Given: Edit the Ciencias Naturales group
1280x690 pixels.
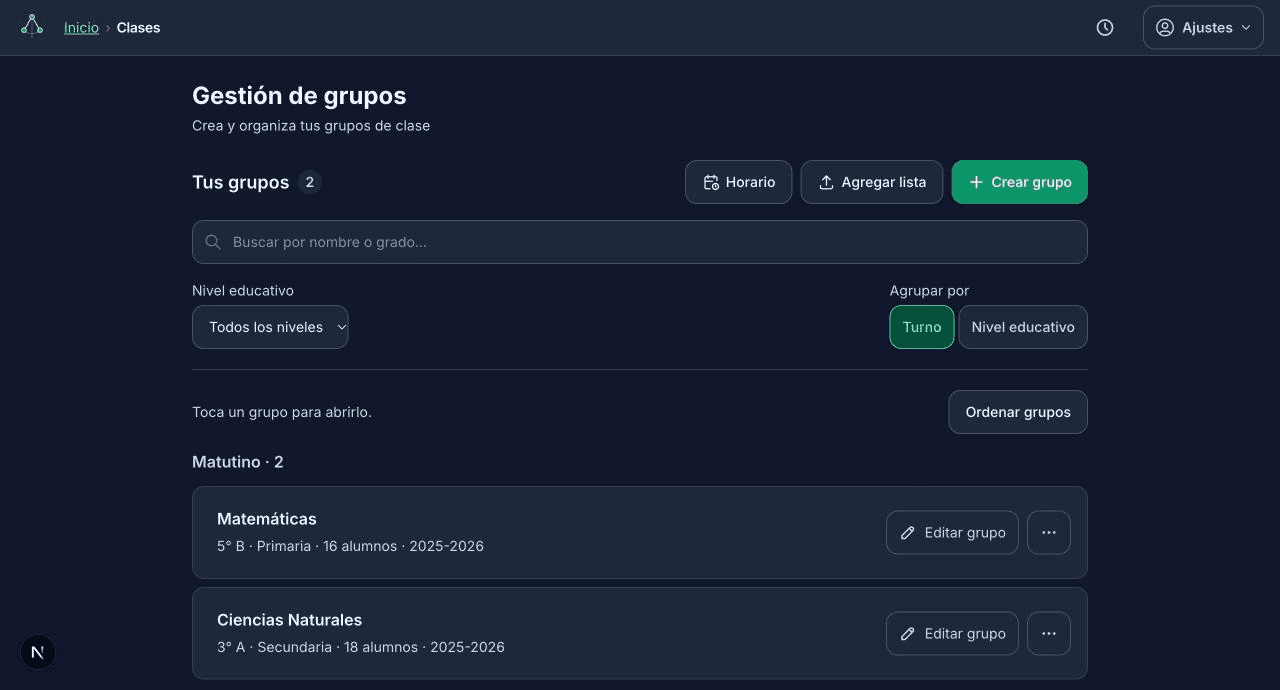Looking at the screenshot, I should coord(952,633).
